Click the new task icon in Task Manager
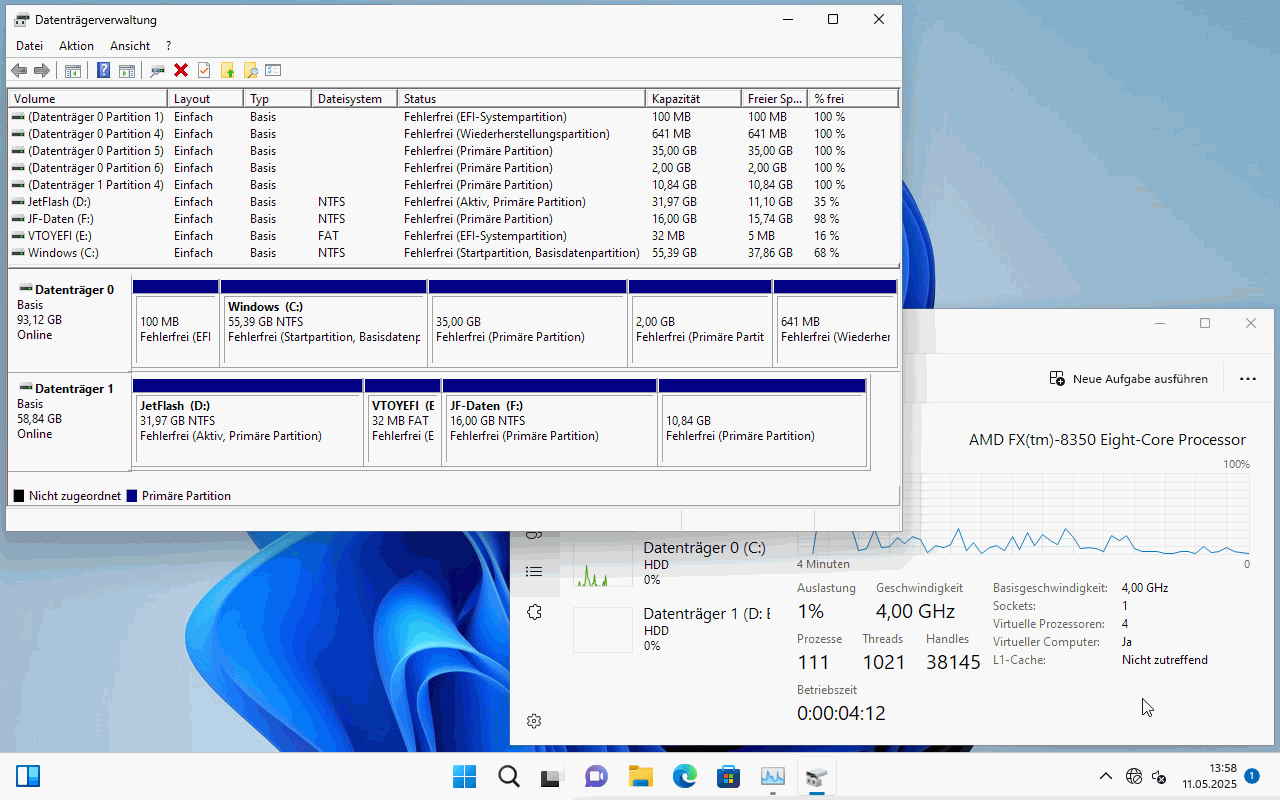1280x800 pixels. click(x=1057, y=379)
